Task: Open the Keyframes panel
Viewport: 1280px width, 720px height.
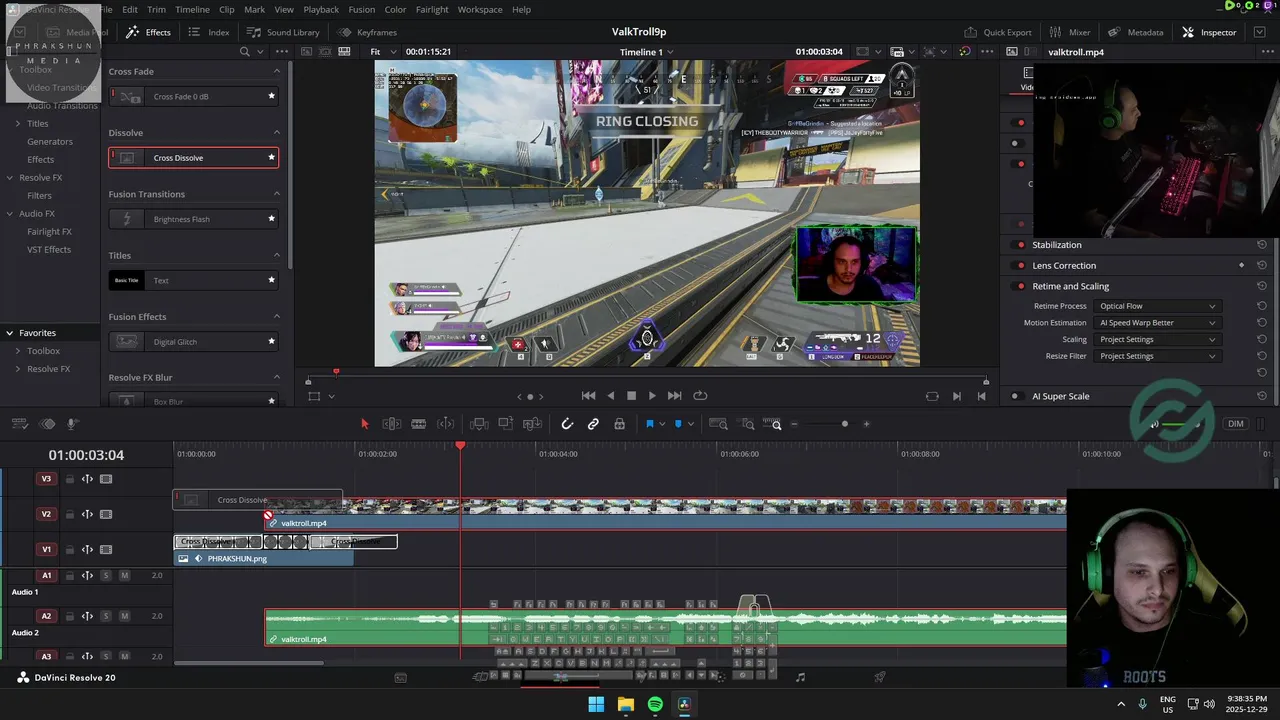Action: 367,32
